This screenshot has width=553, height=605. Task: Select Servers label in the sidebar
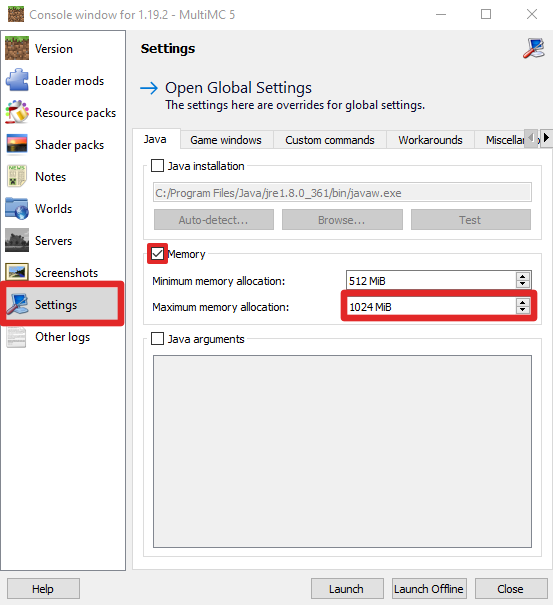click(54, 241)
